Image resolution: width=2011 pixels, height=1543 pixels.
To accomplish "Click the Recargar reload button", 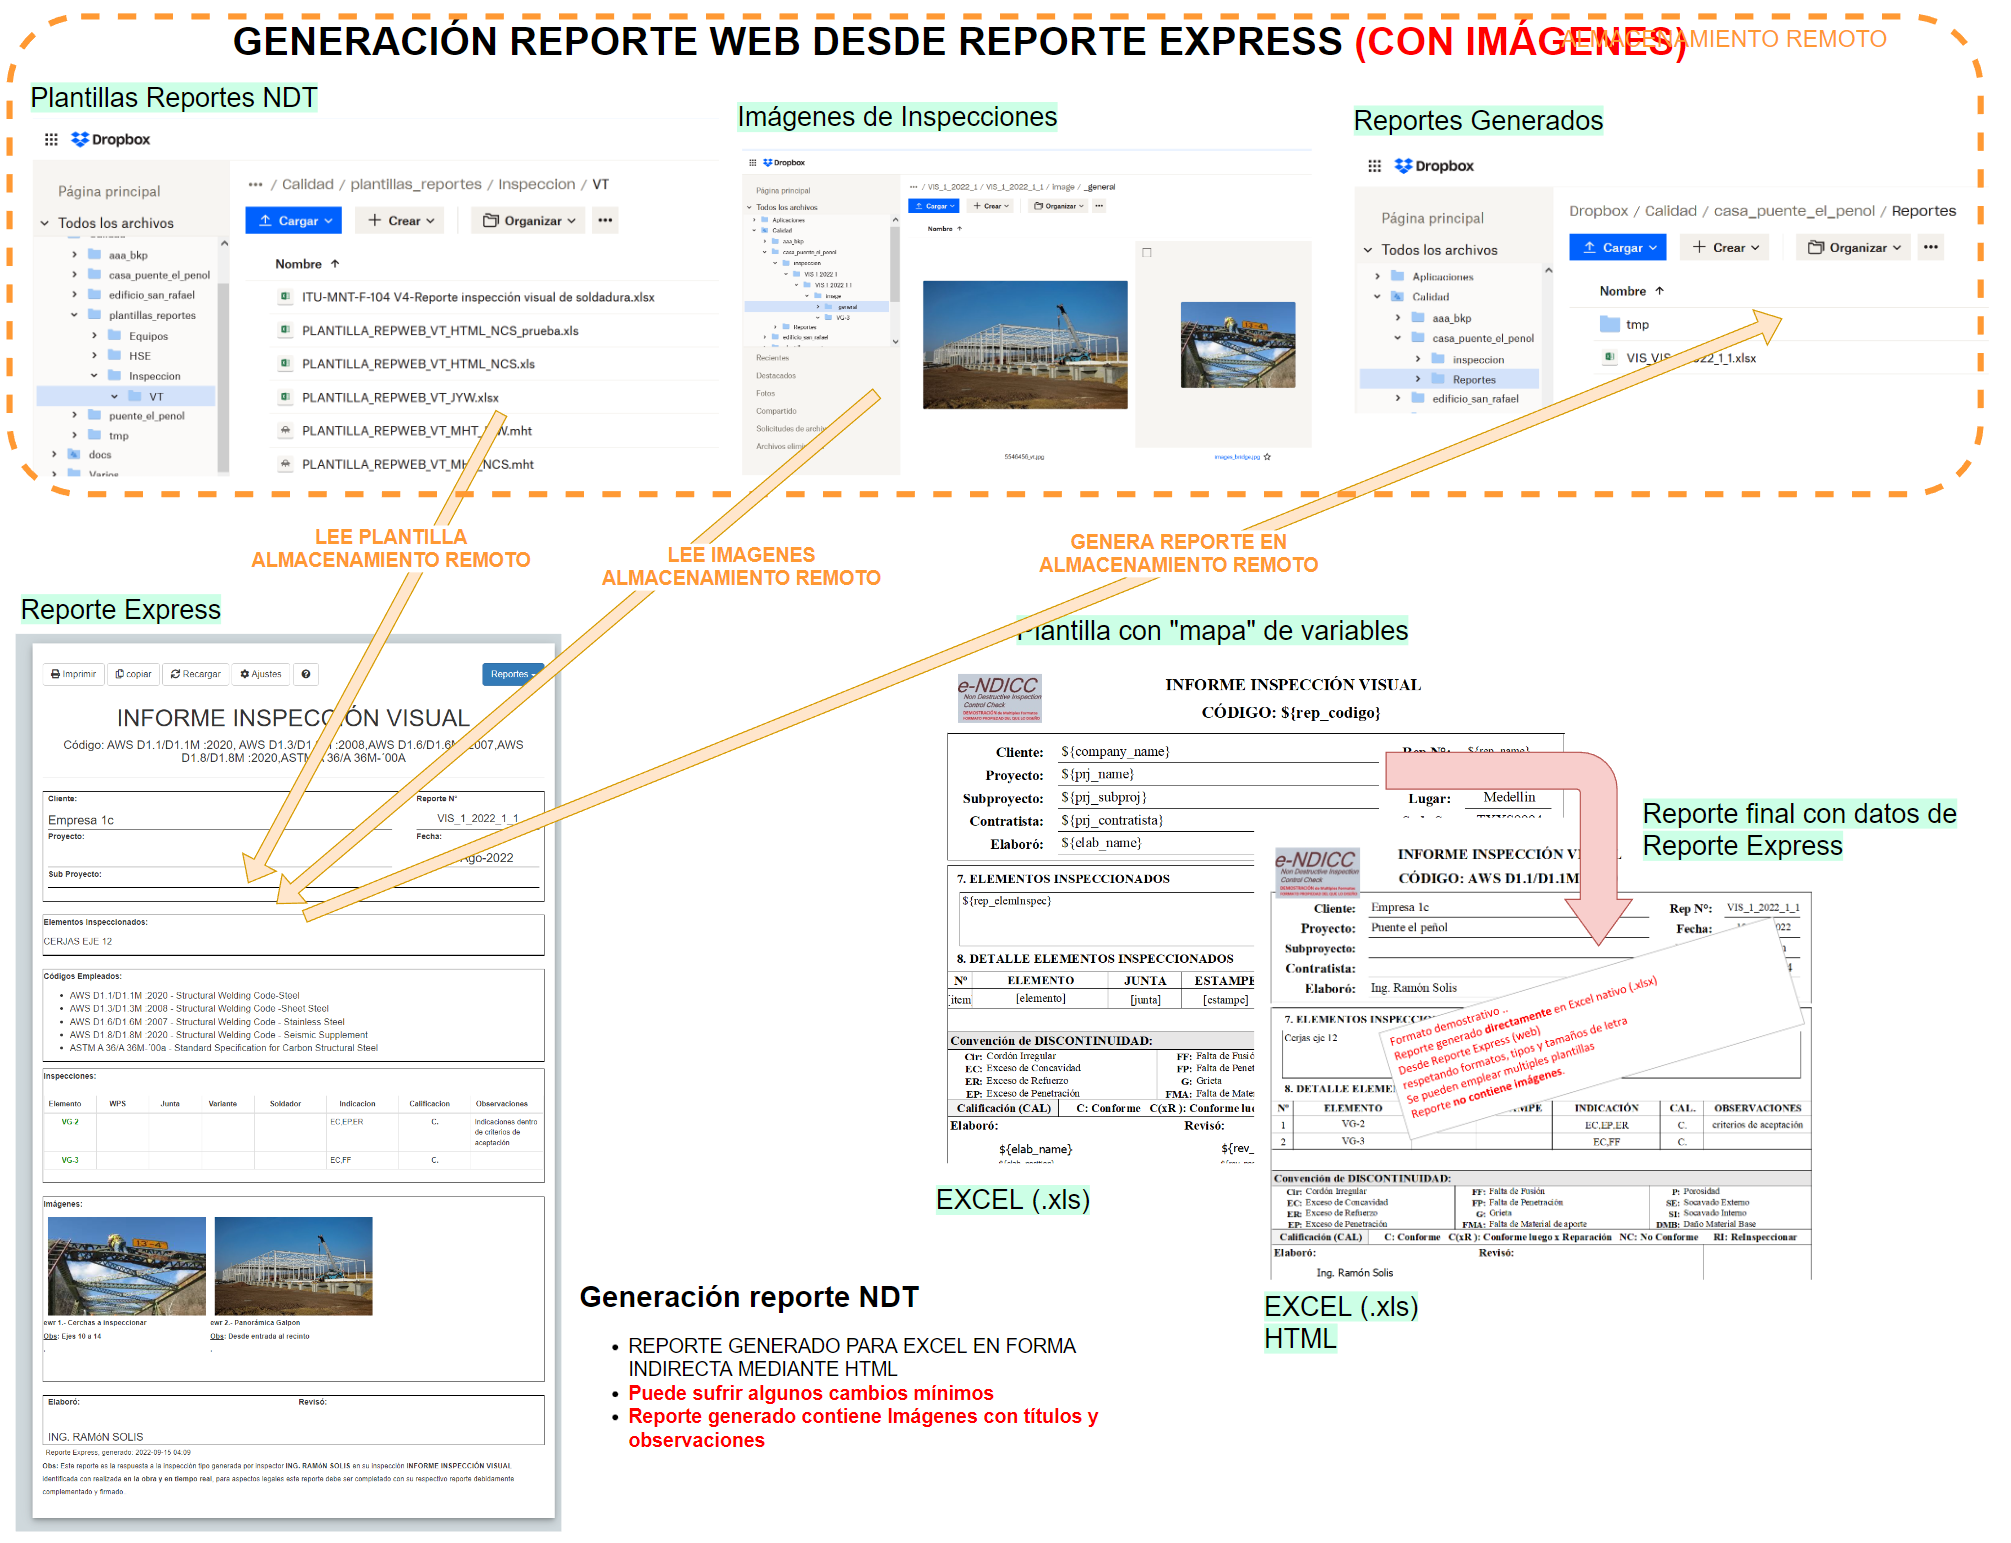I will click(196, 674).
